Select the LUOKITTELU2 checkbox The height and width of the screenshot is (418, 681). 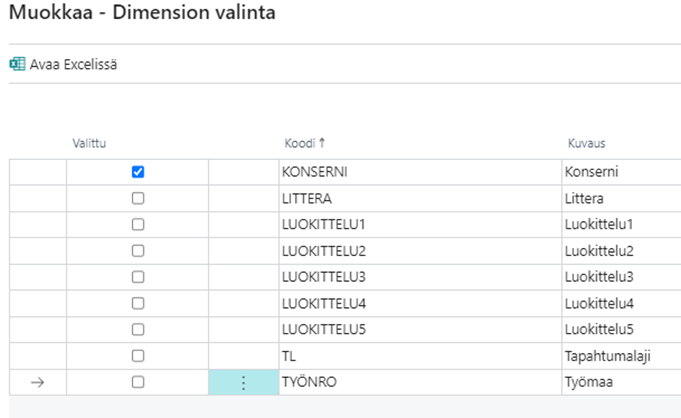click(138, 250)
